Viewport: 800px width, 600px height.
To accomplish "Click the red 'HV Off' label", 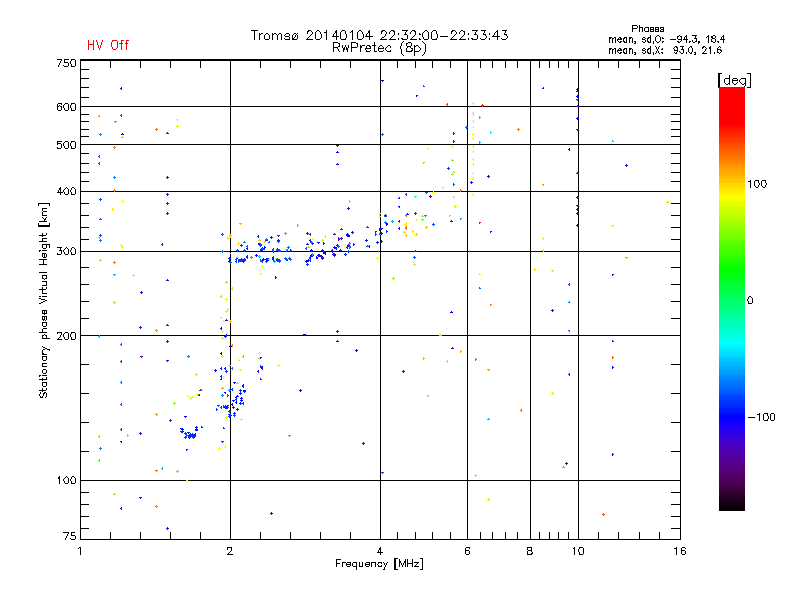I will pyautogui.click(x=108, y=45).
